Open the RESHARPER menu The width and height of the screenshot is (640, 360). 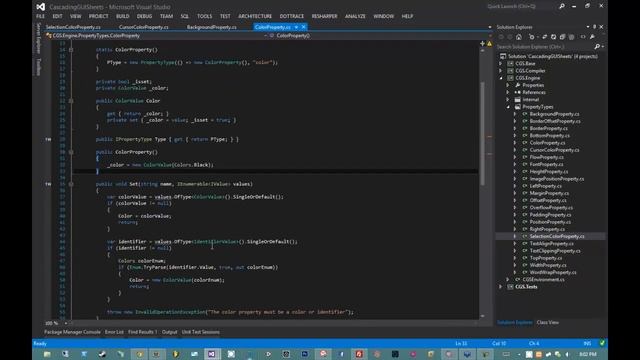(324, 16)
